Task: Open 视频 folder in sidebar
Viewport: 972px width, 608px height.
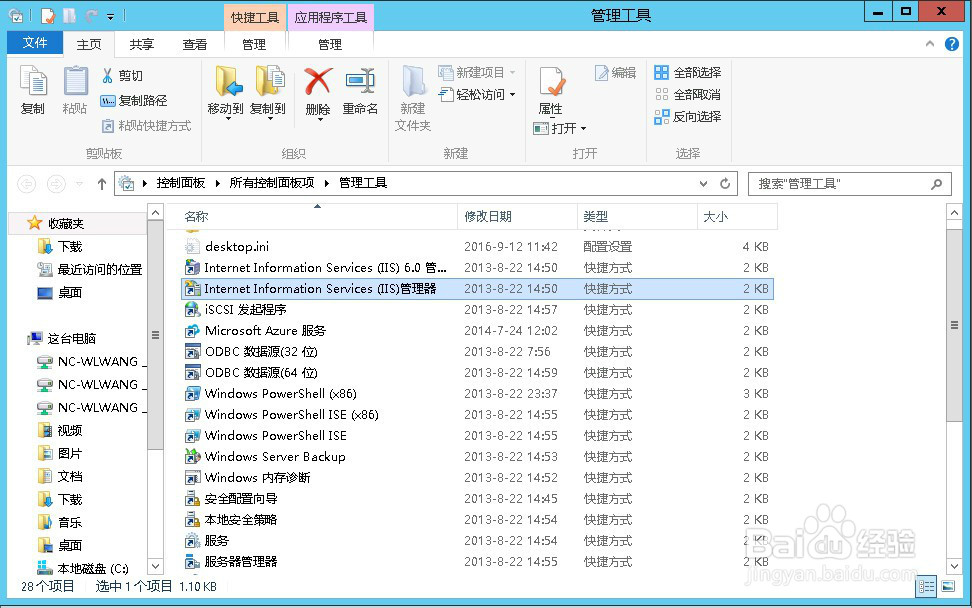Action: click(69, 430)
